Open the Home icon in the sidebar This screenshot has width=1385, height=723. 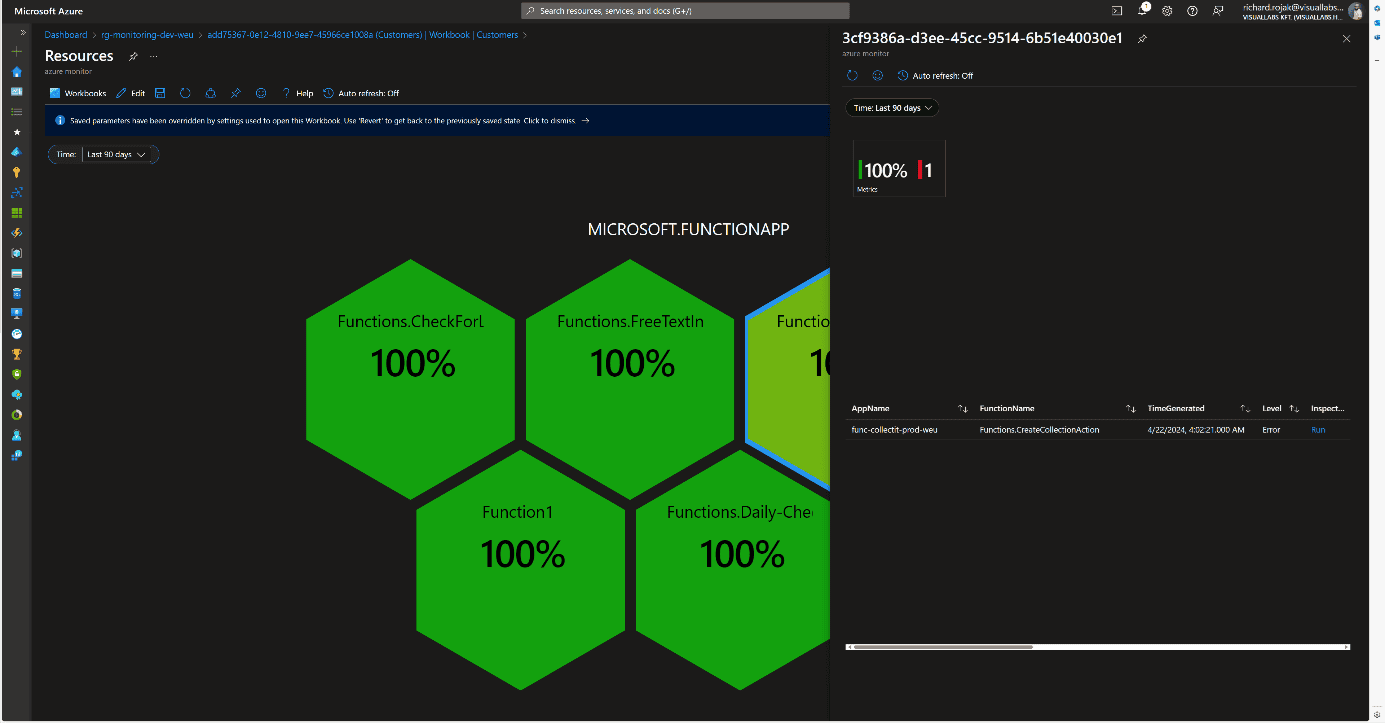coord(16,71)
